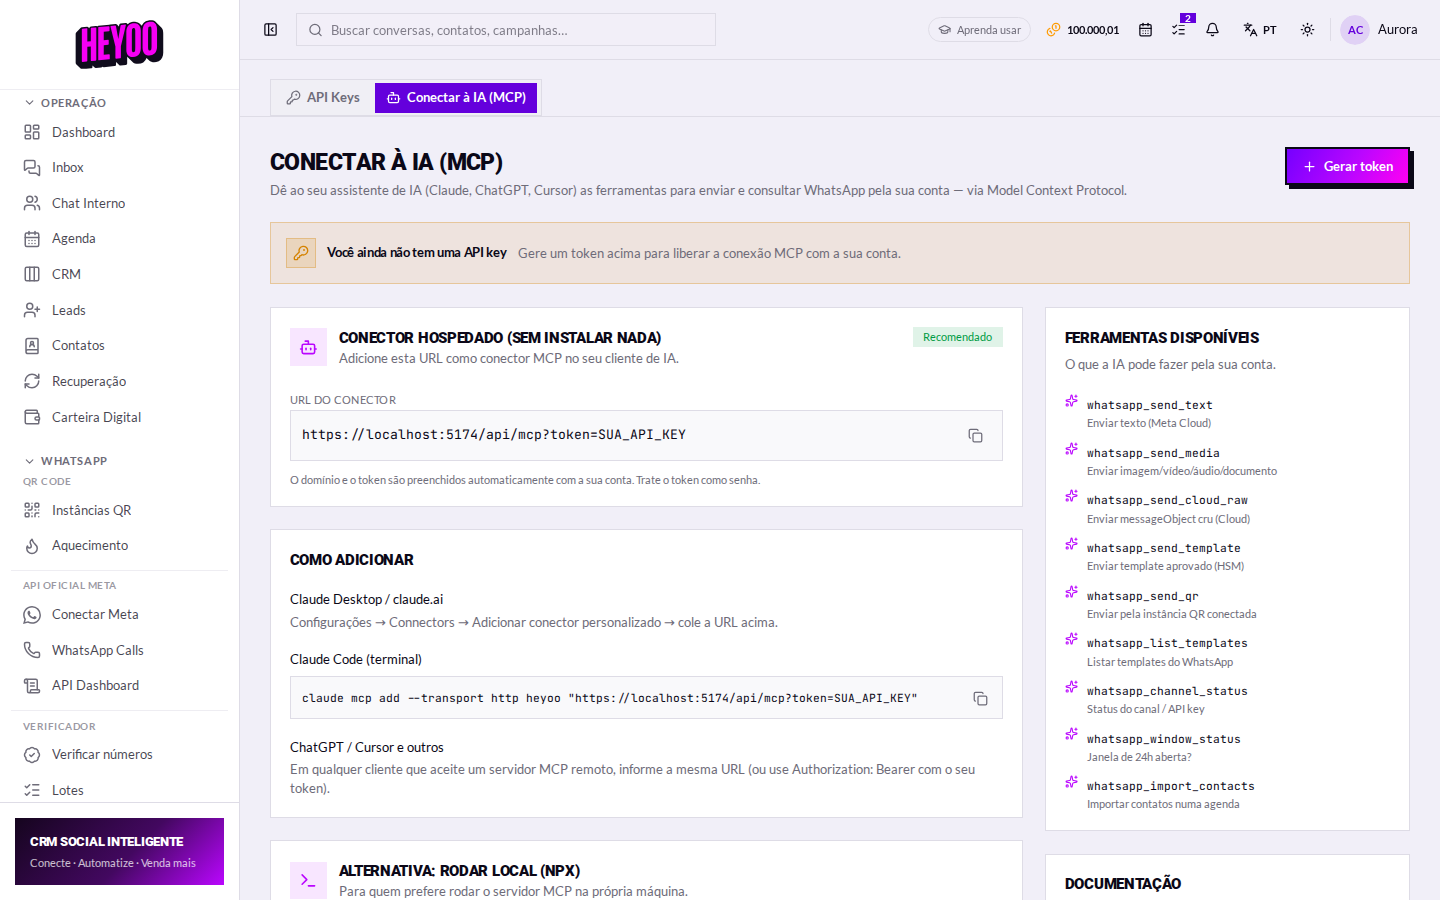Click the Contatos sidebar icon
Screen dimensions: 1440x900
(32, 346)
